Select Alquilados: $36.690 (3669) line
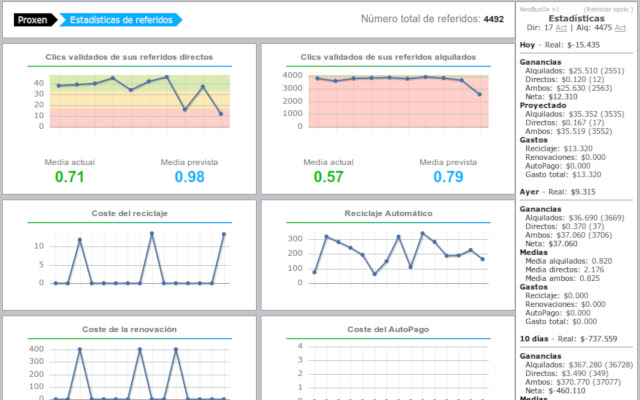Viewport: 640px width, 400px height. click(x=575, y=218)
